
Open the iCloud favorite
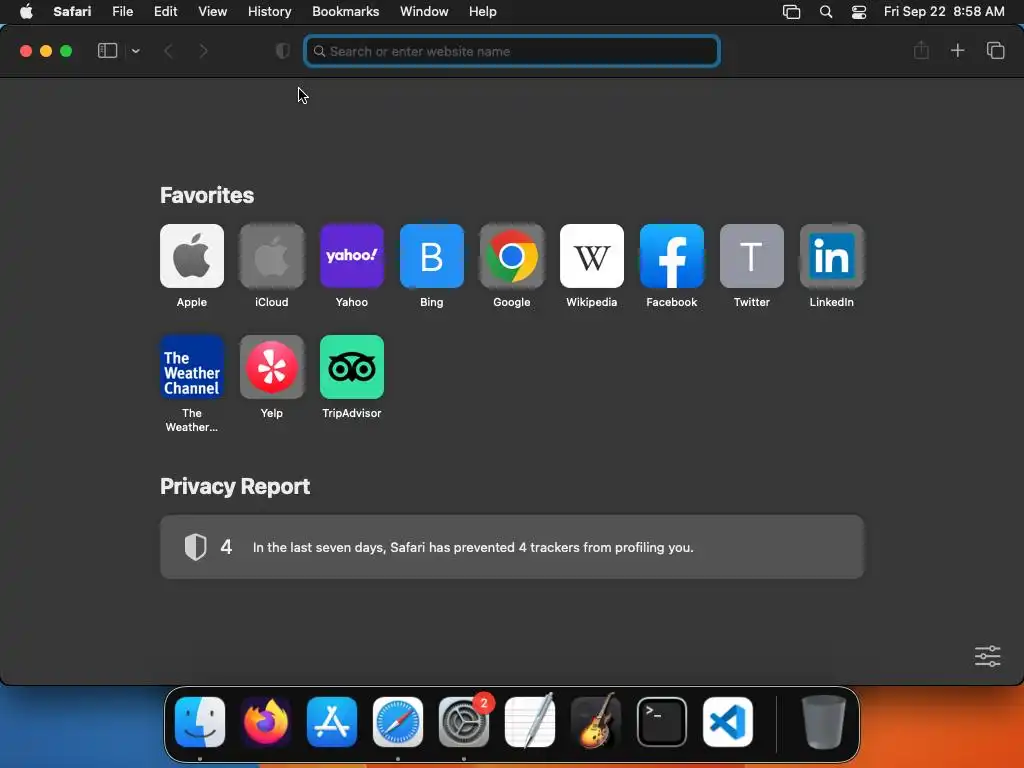(x=272, y=256)
